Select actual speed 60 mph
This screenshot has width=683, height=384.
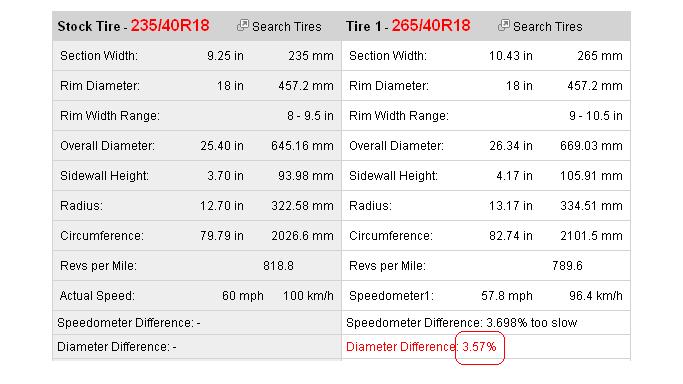coord(243,296)
